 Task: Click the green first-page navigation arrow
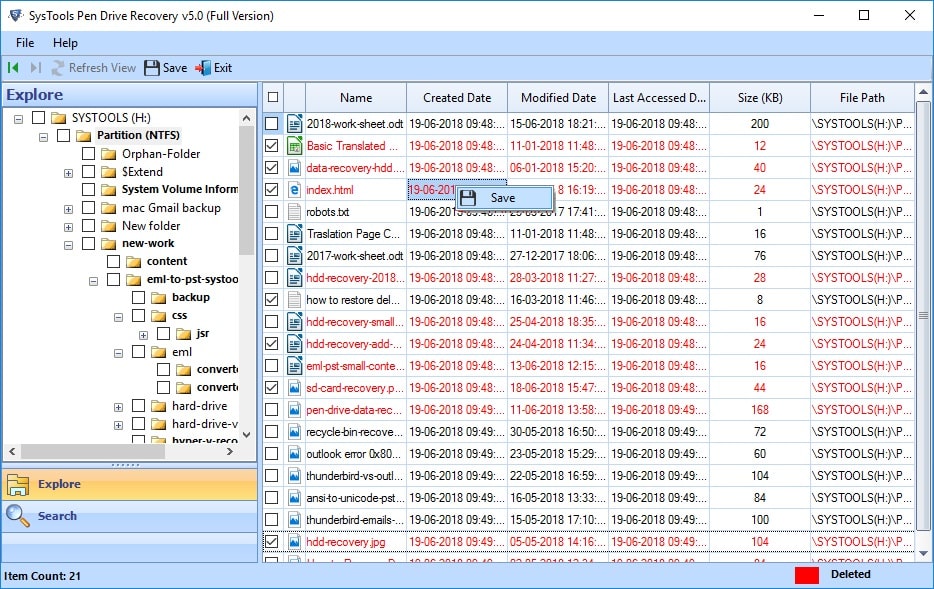[x=13, y=68]
